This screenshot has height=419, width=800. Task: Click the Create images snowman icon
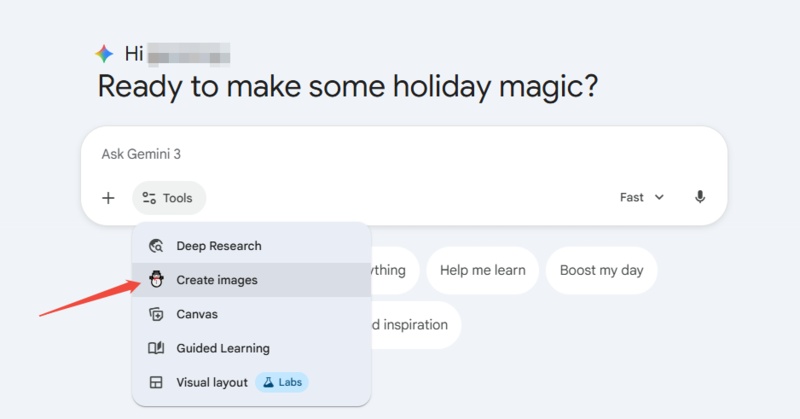coord(155,280)
